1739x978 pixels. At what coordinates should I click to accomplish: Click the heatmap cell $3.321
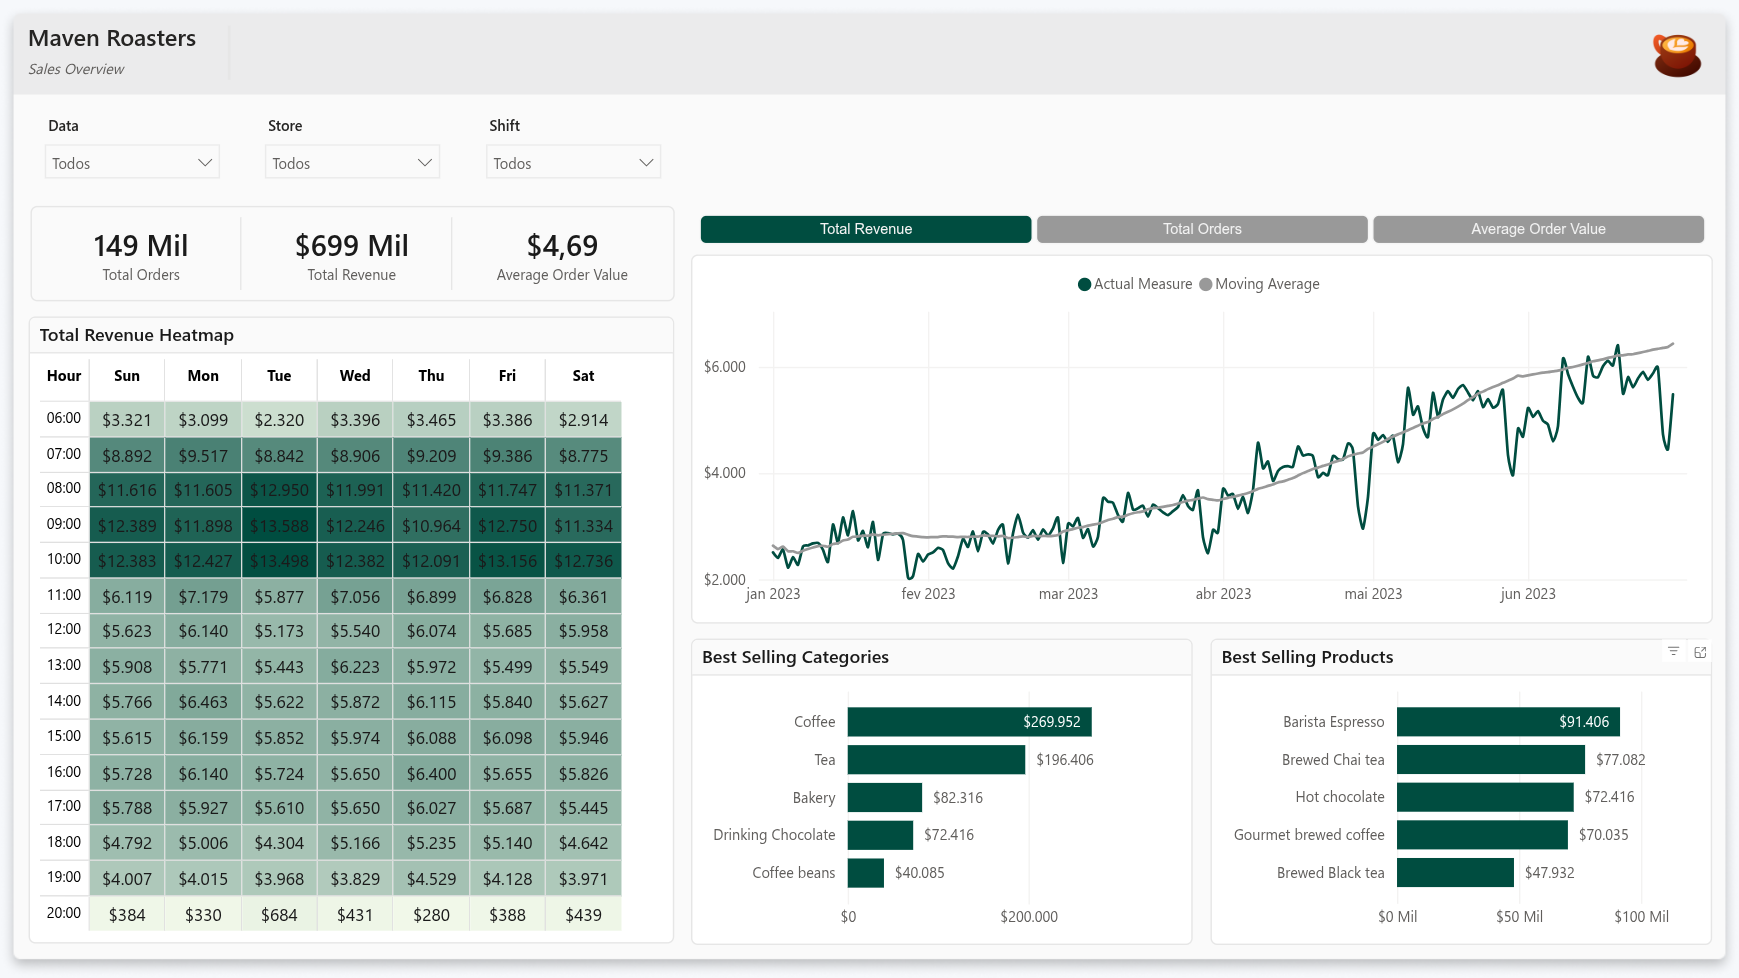[127, 420]
